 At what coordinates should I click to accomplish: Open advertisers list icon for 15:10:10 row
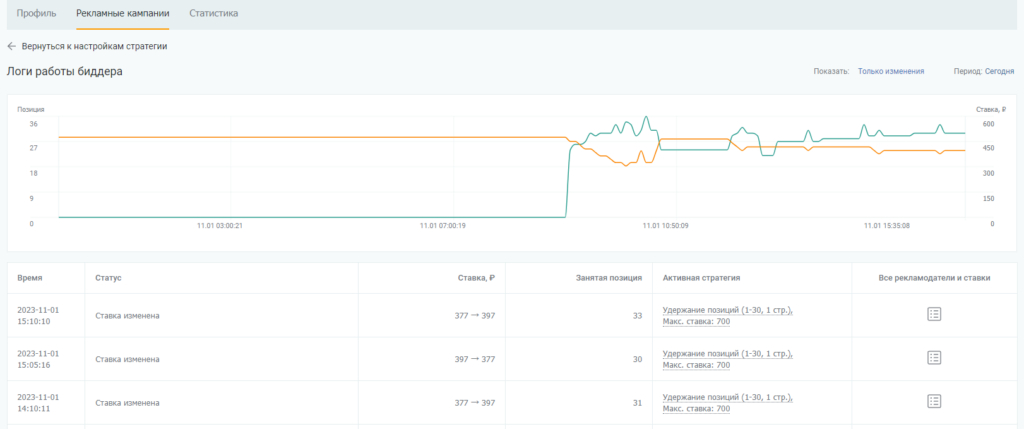coord(934,314)
